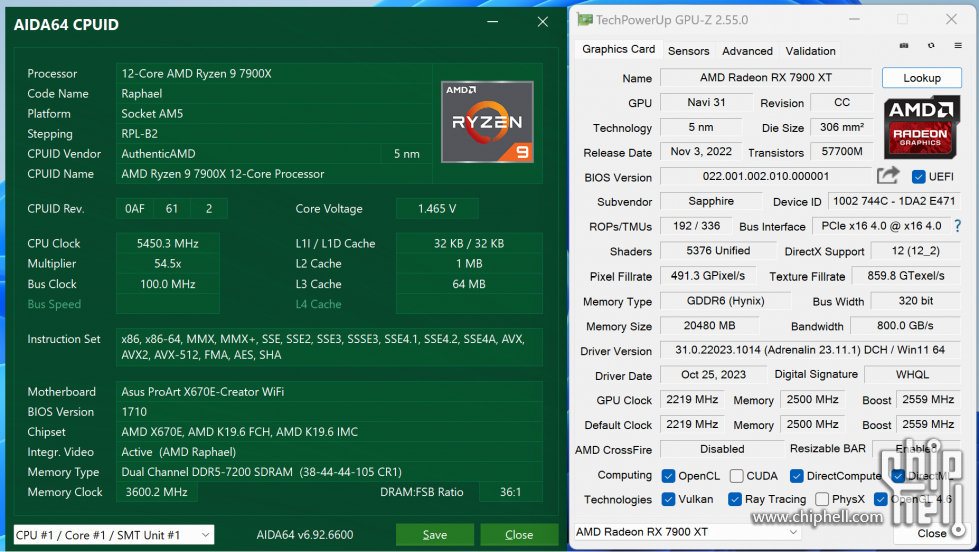Image resolution: width=979 pixels, height=552 pixels.
Task: Toggle the PhysX checkbox
Action: [822, 500]
